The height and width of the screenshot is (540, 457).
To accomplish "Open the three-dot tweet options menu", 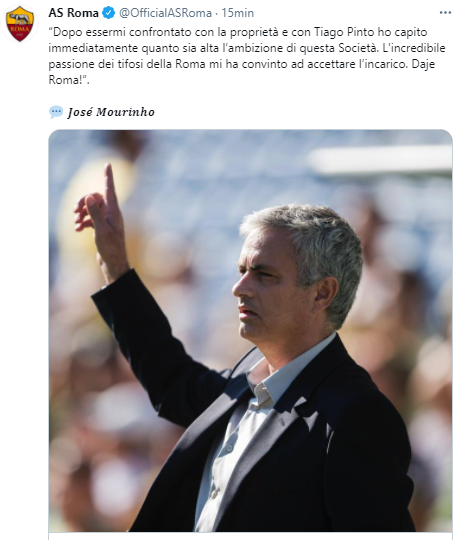I will click(445, 13).
